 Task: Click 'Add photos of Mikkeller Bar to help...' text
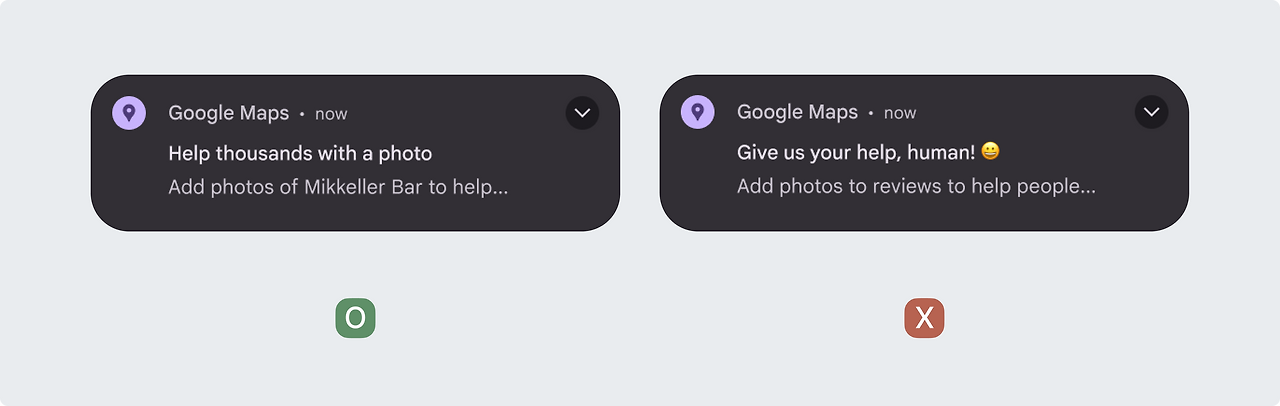338,187
